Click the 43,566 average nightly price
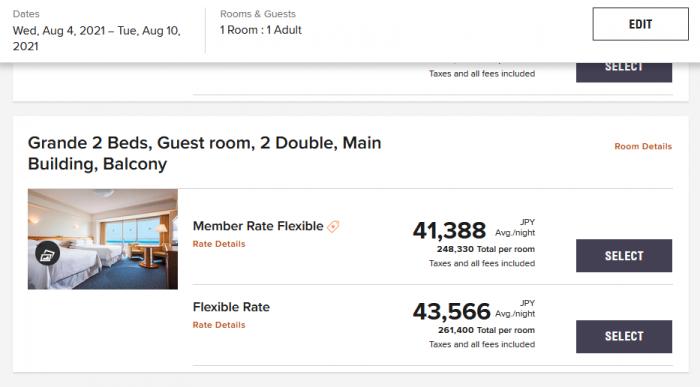Viewport: 700px width, 387px height. click(451, 312)
